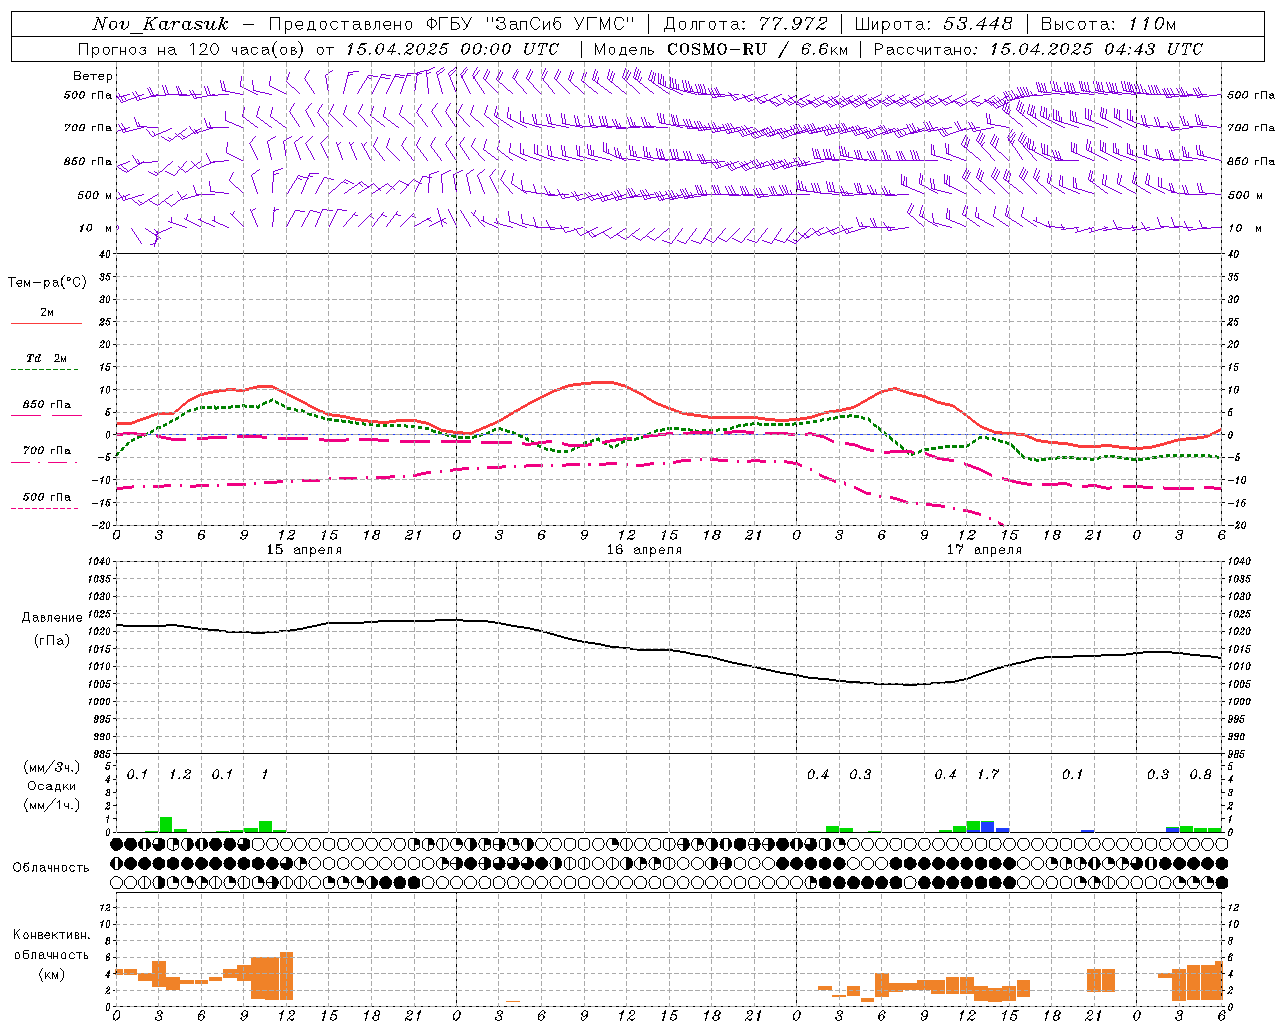
Task: Click the Высота: 110м label
Action: click(x=1108, y=24)
